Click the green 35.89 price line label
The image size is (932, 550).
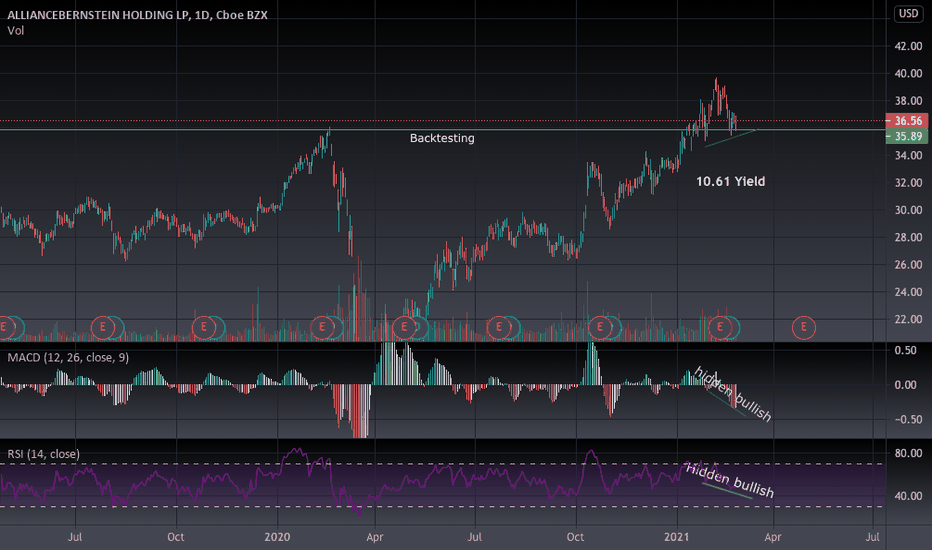[906, 136]
